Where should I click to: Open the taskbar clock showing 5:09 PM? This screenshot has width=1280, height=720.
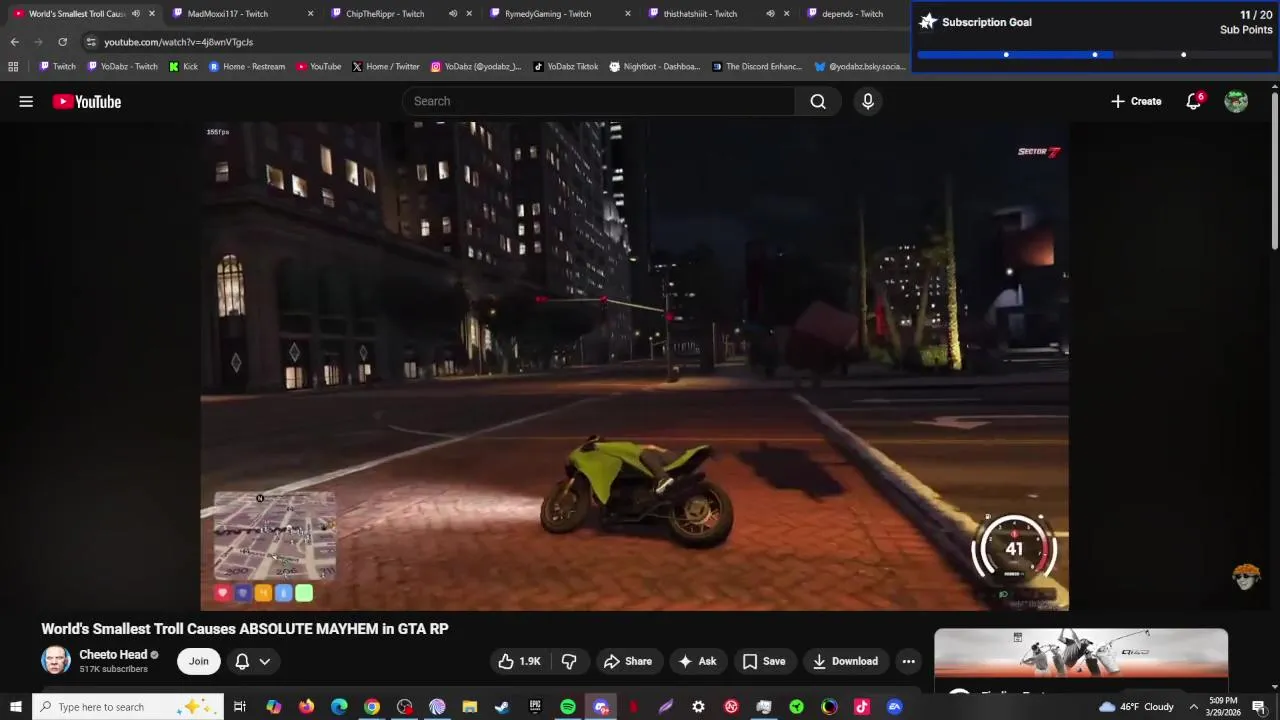pos(1222,707)
